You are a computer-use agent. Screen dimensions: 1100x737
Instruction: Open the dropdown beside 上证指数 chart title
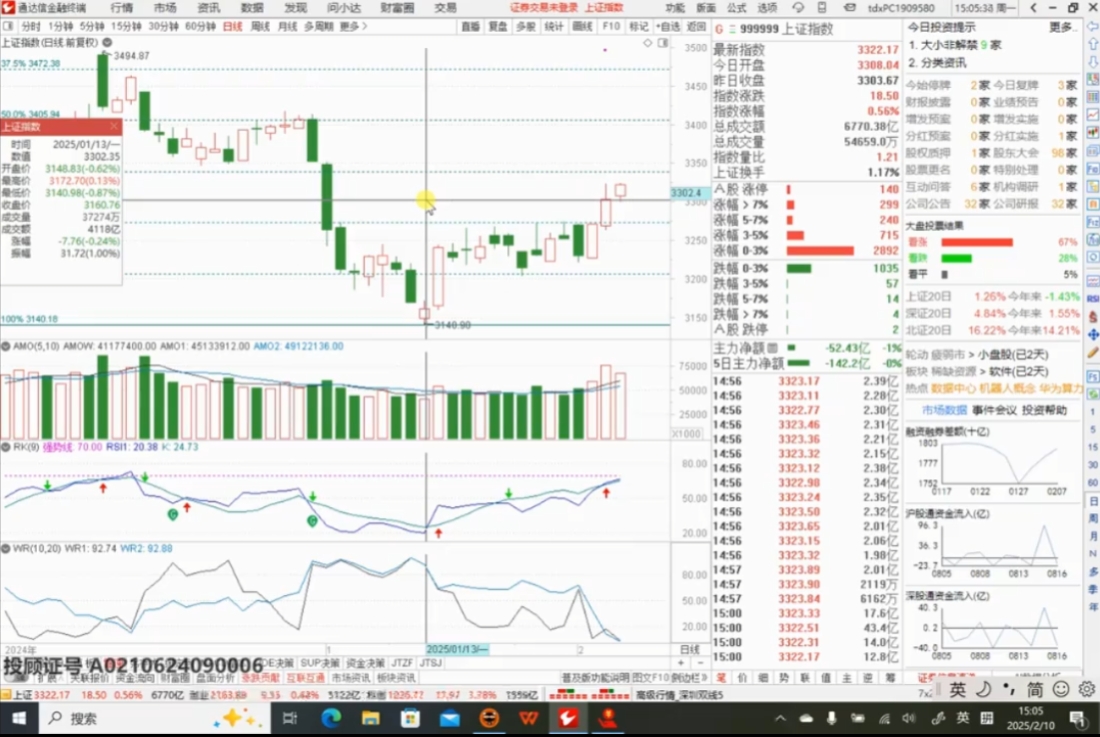tap(105, 43)
